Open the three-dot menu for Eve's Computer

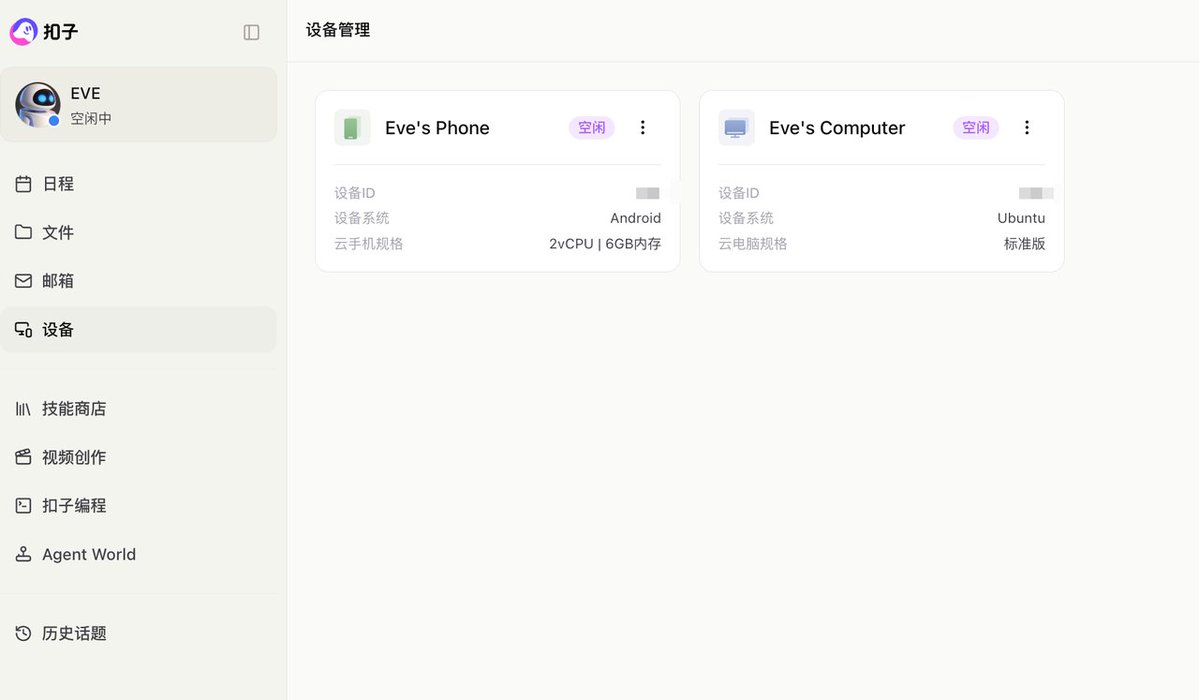pyautogui.click(x=1026, y=127)
